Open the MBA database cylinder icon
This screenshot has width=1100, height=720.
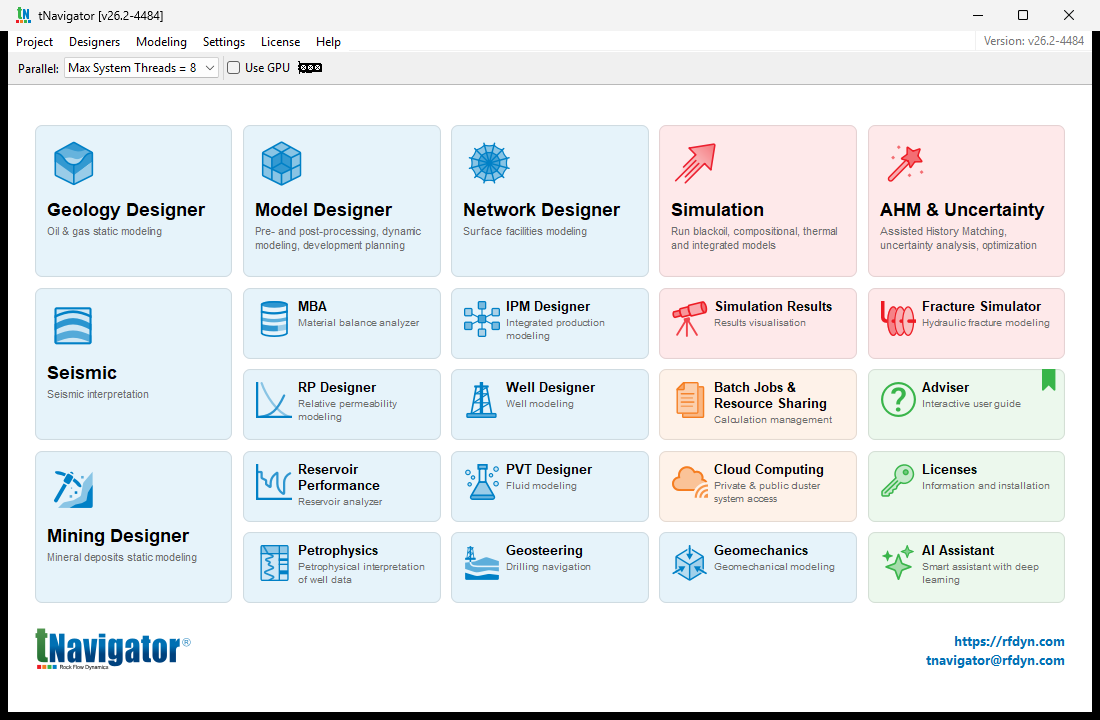tap(274, 319)
